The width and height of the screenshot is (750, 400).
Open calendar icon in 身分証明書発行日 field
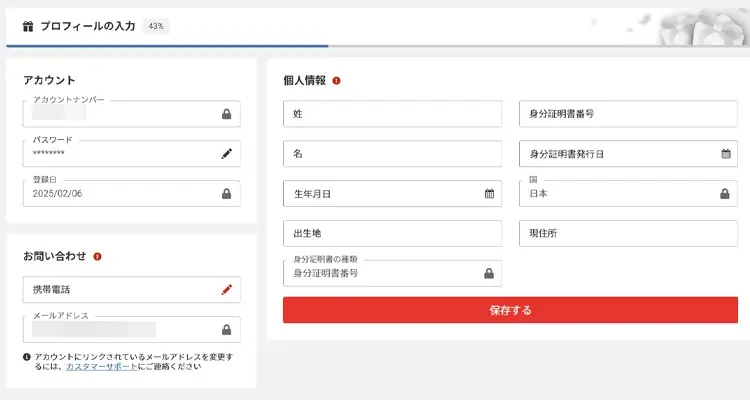(x=726, y=154)
